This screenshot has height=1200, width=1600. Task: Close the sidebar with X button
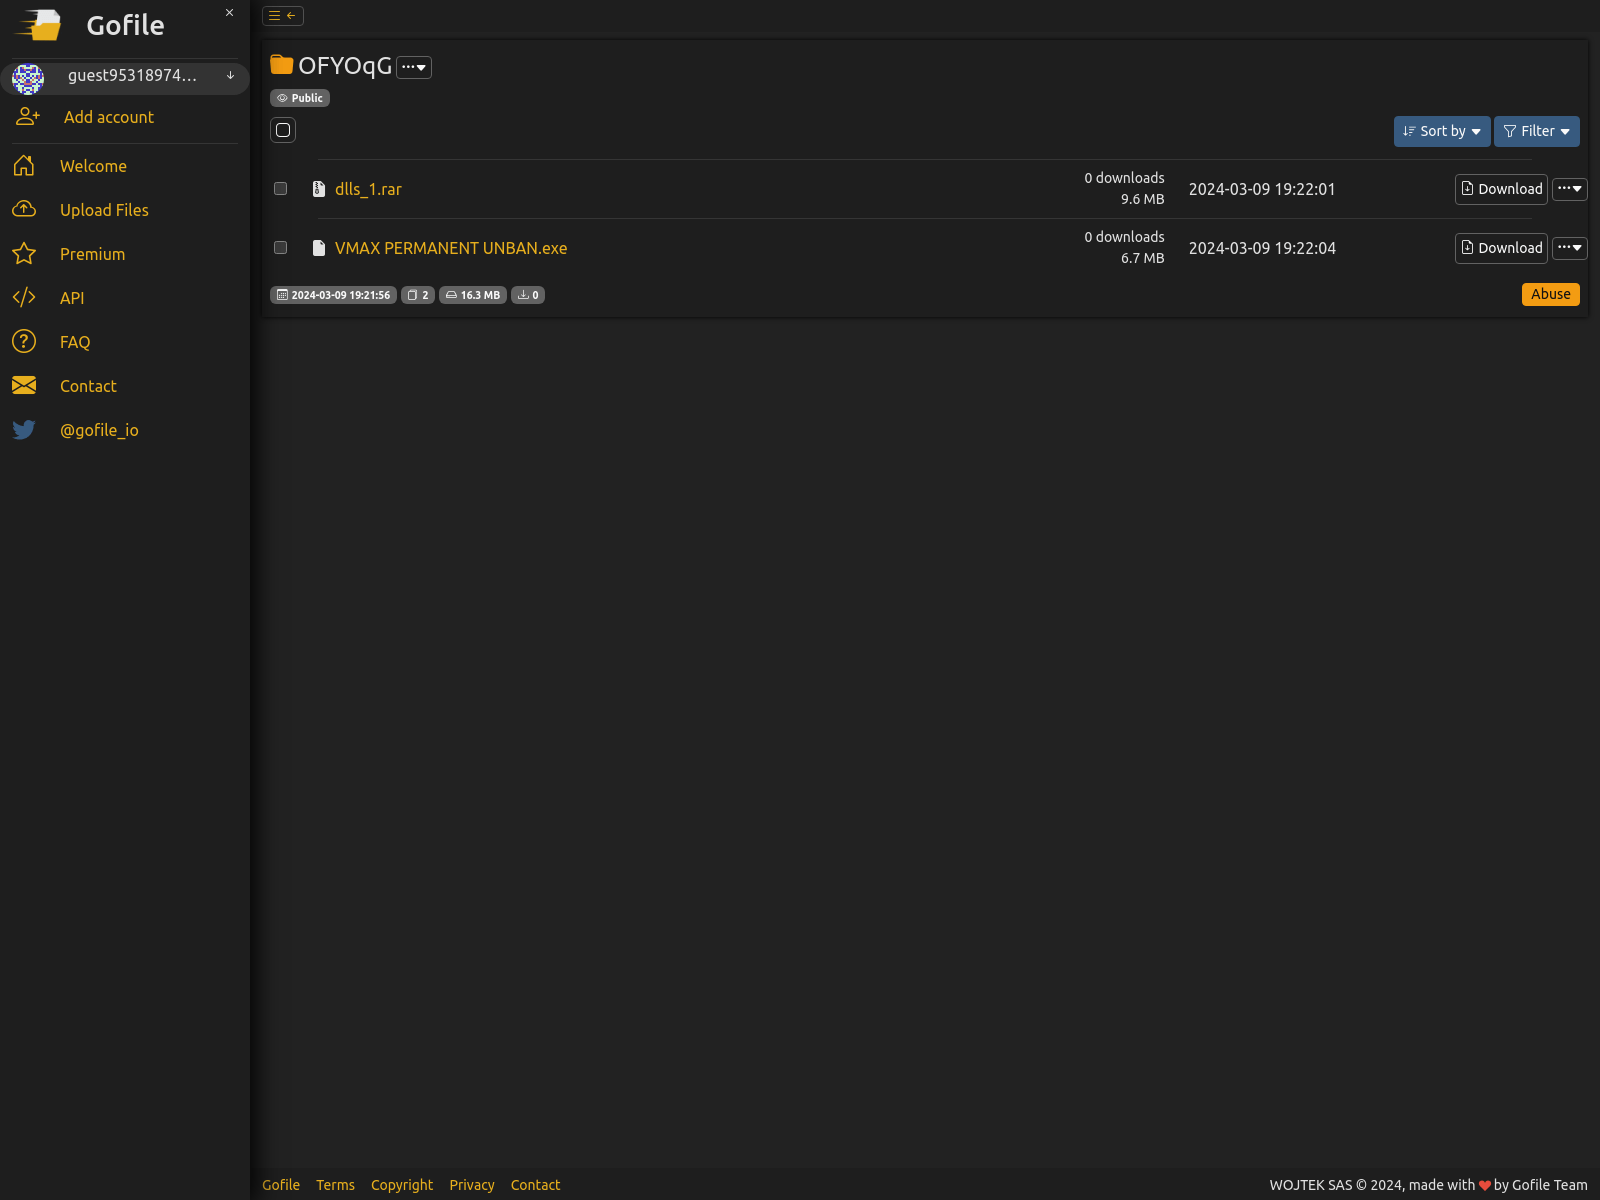229,13
